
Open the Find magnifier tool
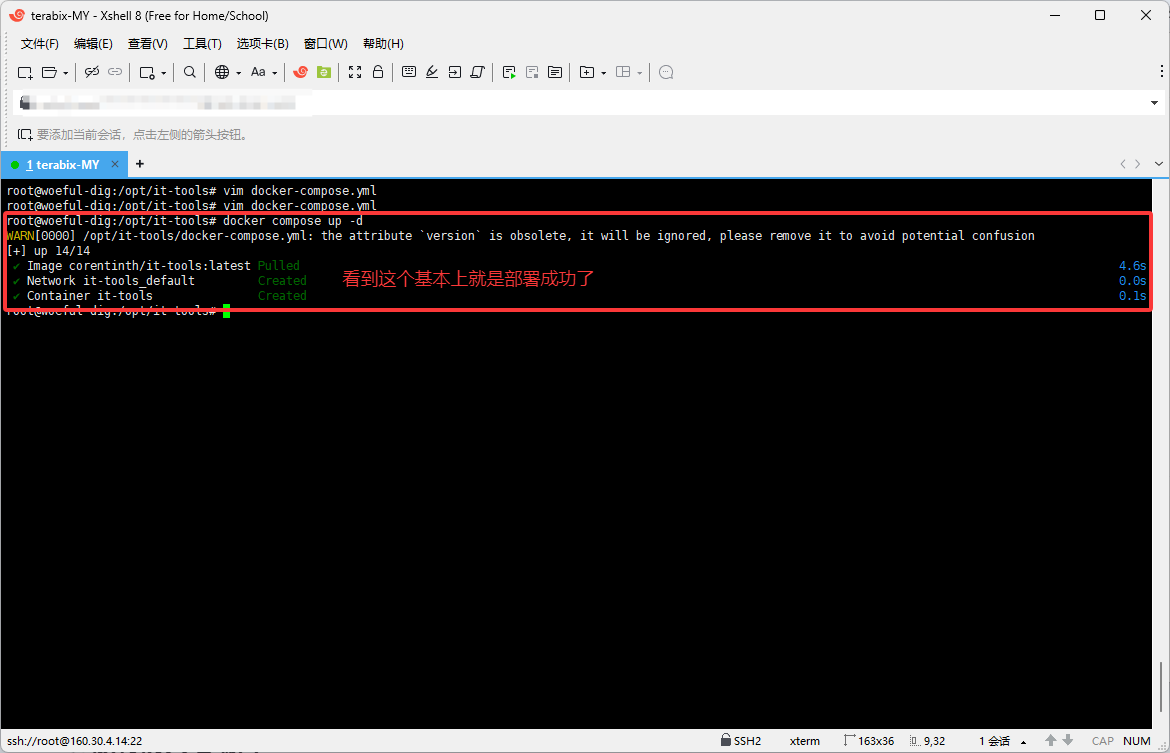coord(190,72)
